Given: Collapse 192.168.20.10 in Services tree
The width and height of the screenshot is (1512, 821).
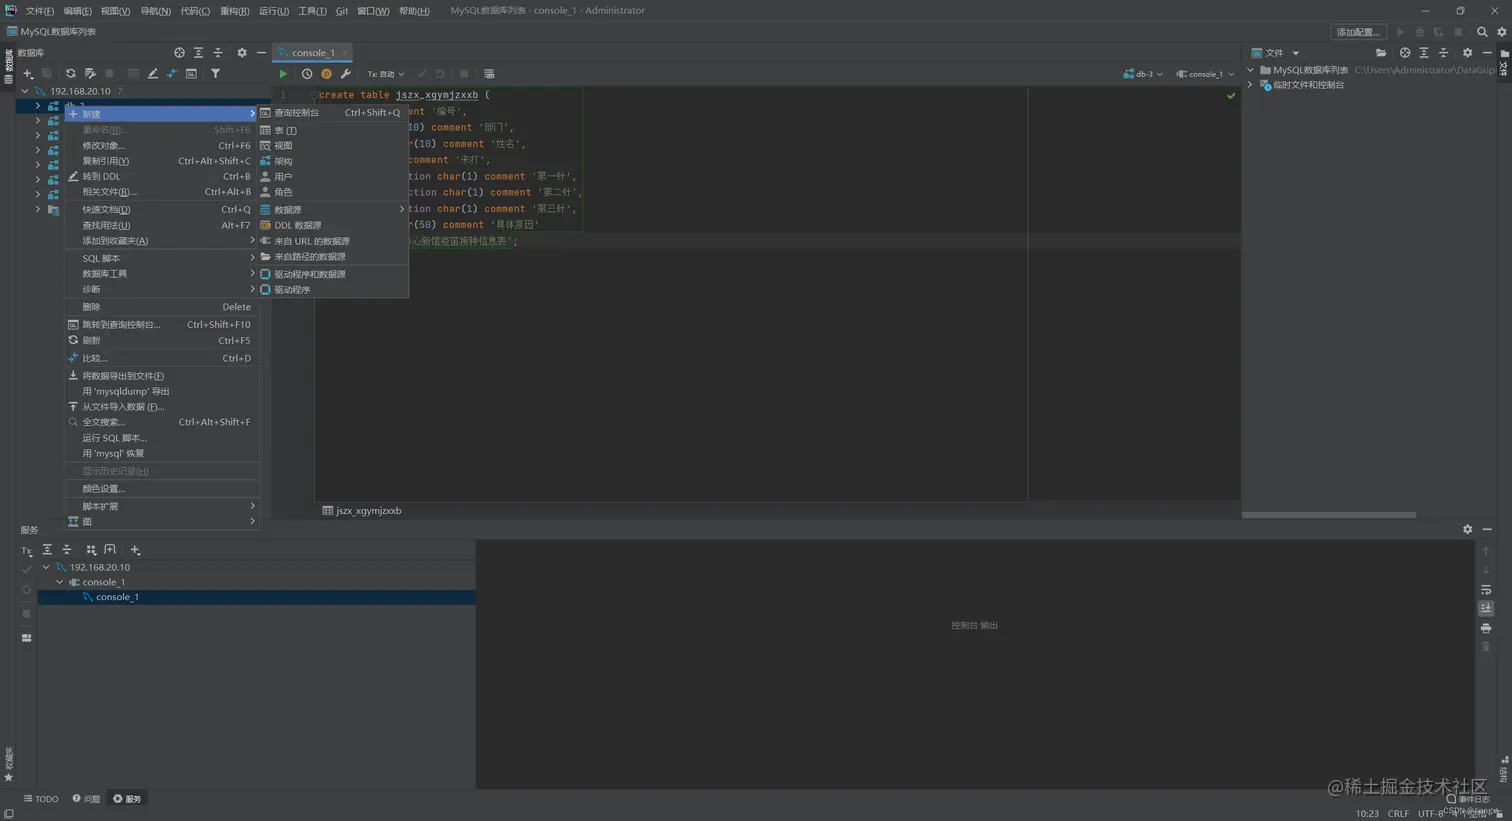Looking at the screenshot, I should tap(45, 567).
